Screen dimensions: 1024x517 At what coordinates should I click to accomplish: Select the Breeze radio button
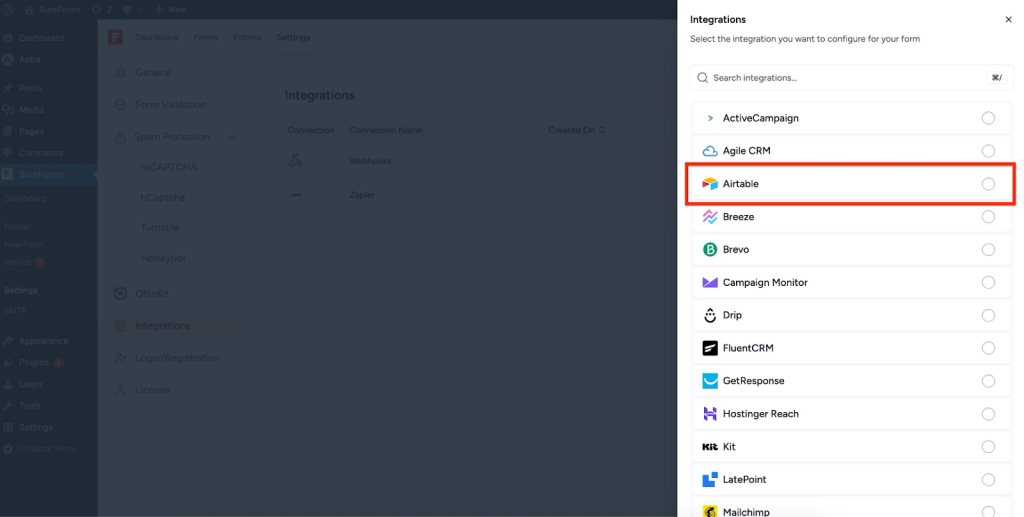(988, 217)
